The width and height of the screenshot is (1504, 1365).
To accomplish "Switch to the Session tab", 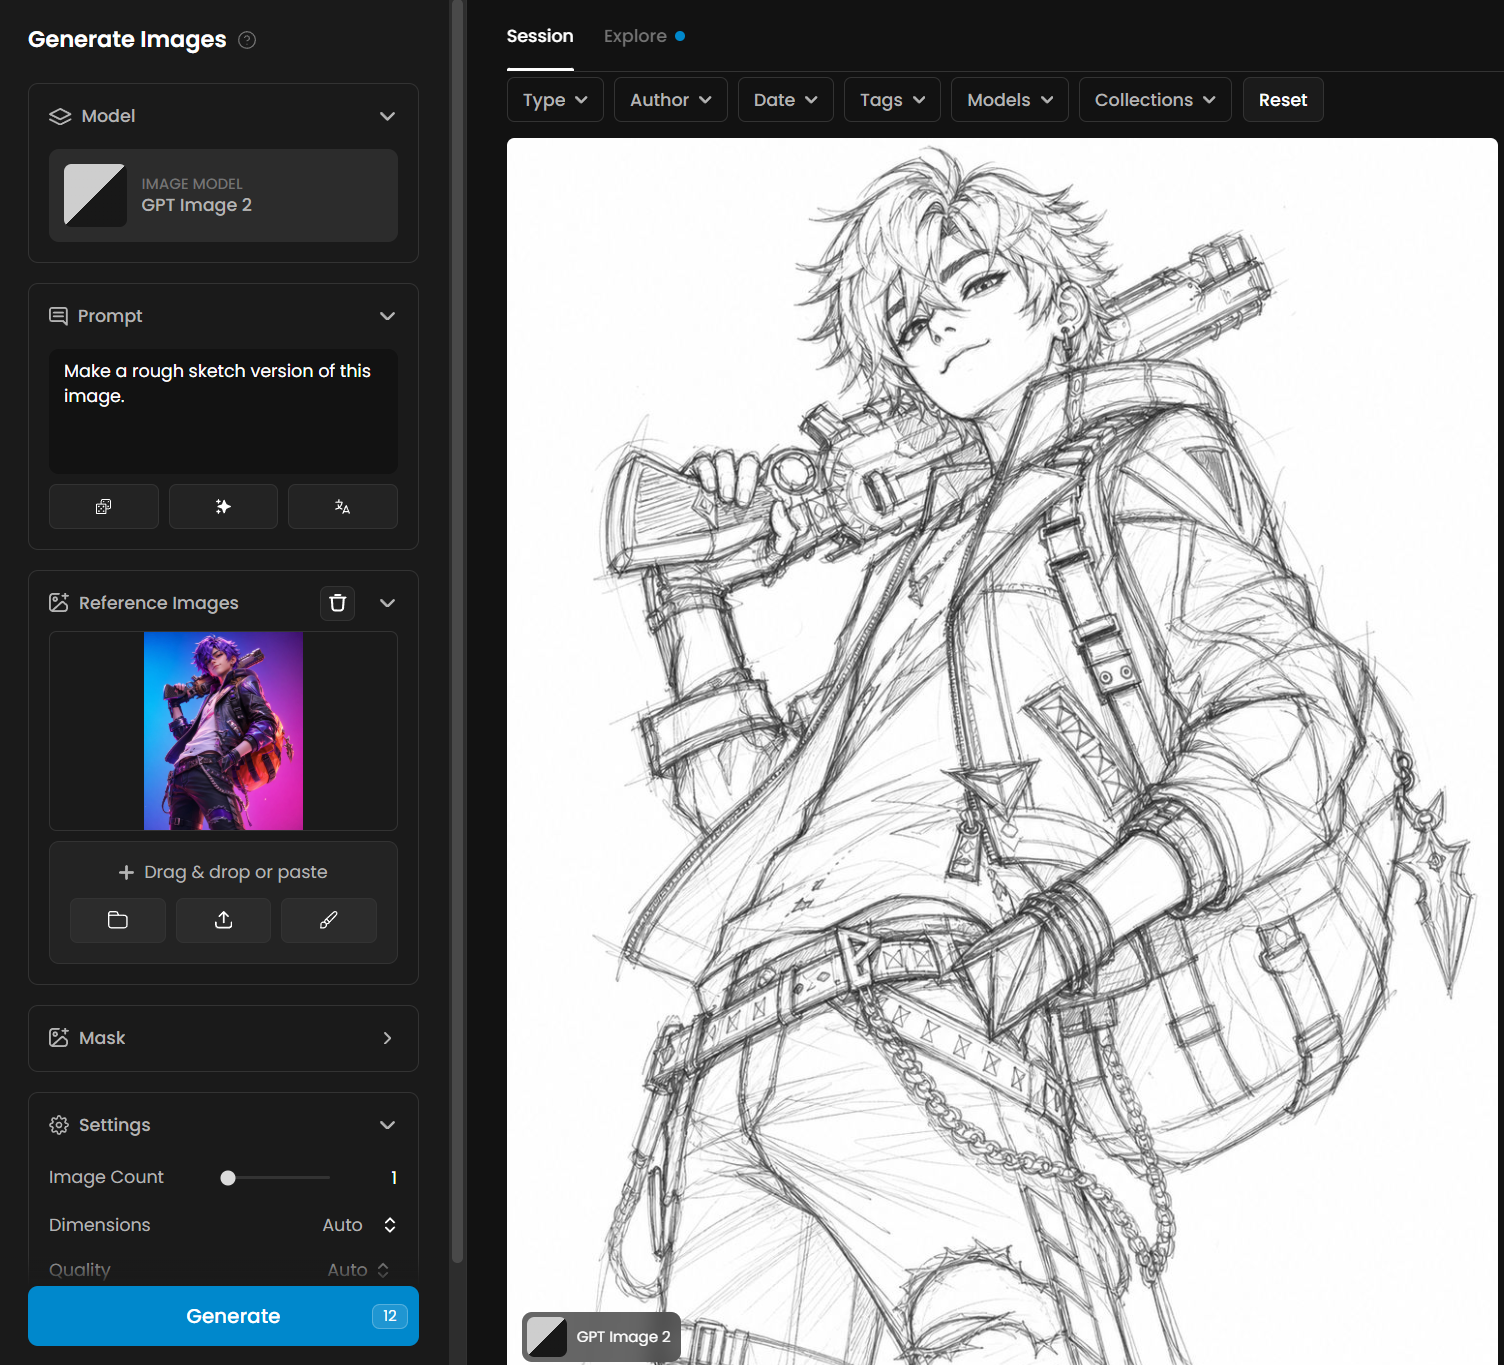I will (x=540, y=36).
